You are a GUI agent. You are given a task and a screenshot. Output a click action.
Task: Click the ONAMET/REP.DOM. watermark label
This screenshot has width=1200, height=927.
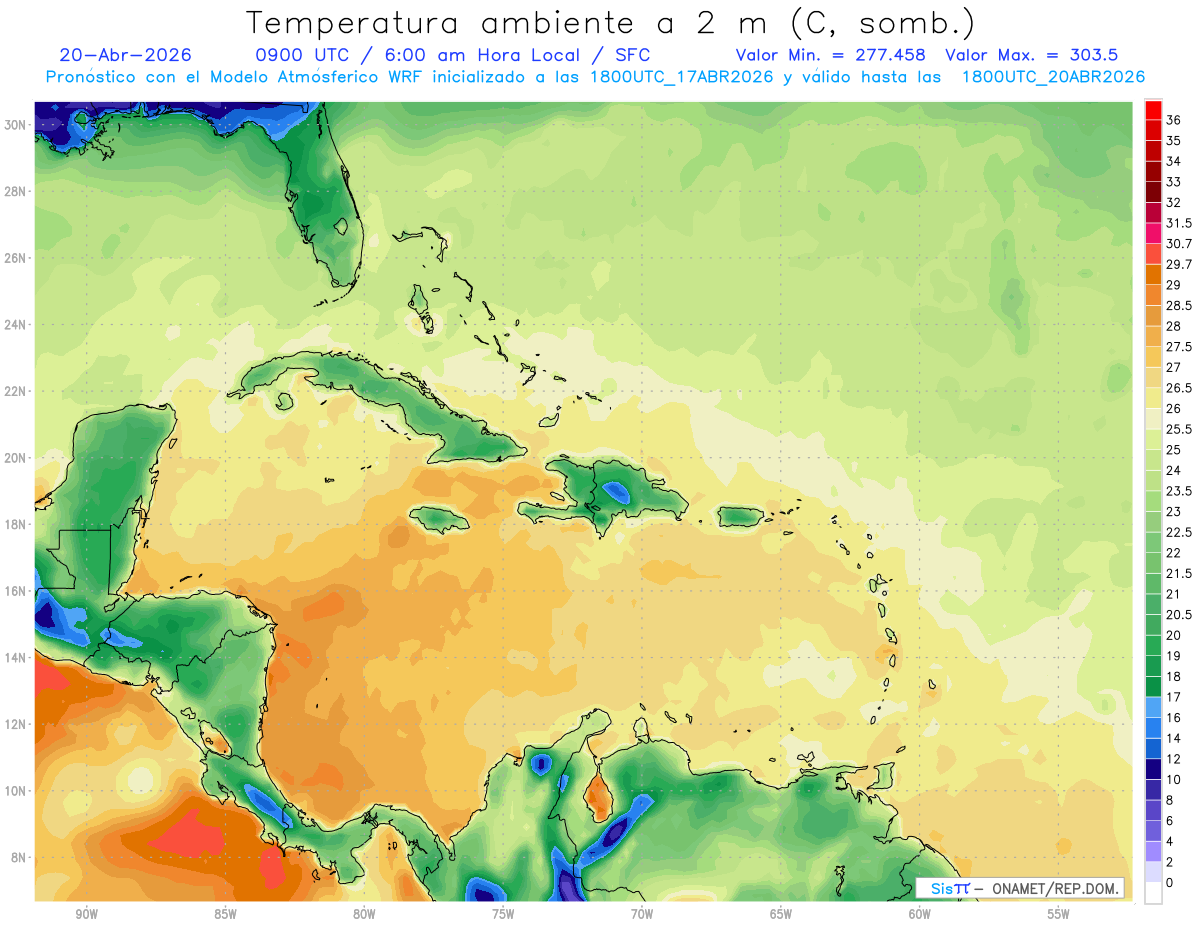coord(1057,889)
